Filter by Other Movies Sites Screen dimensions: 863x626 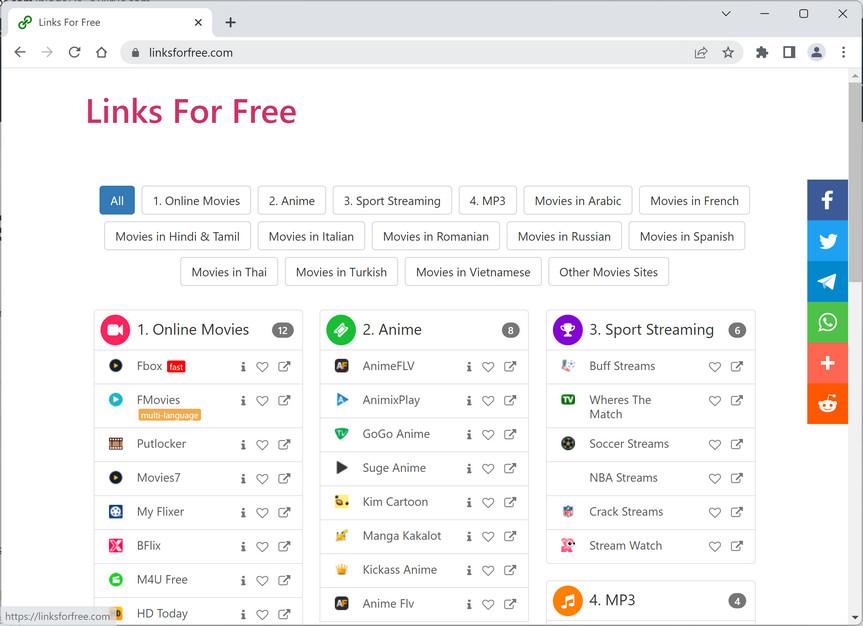[609, 271]
